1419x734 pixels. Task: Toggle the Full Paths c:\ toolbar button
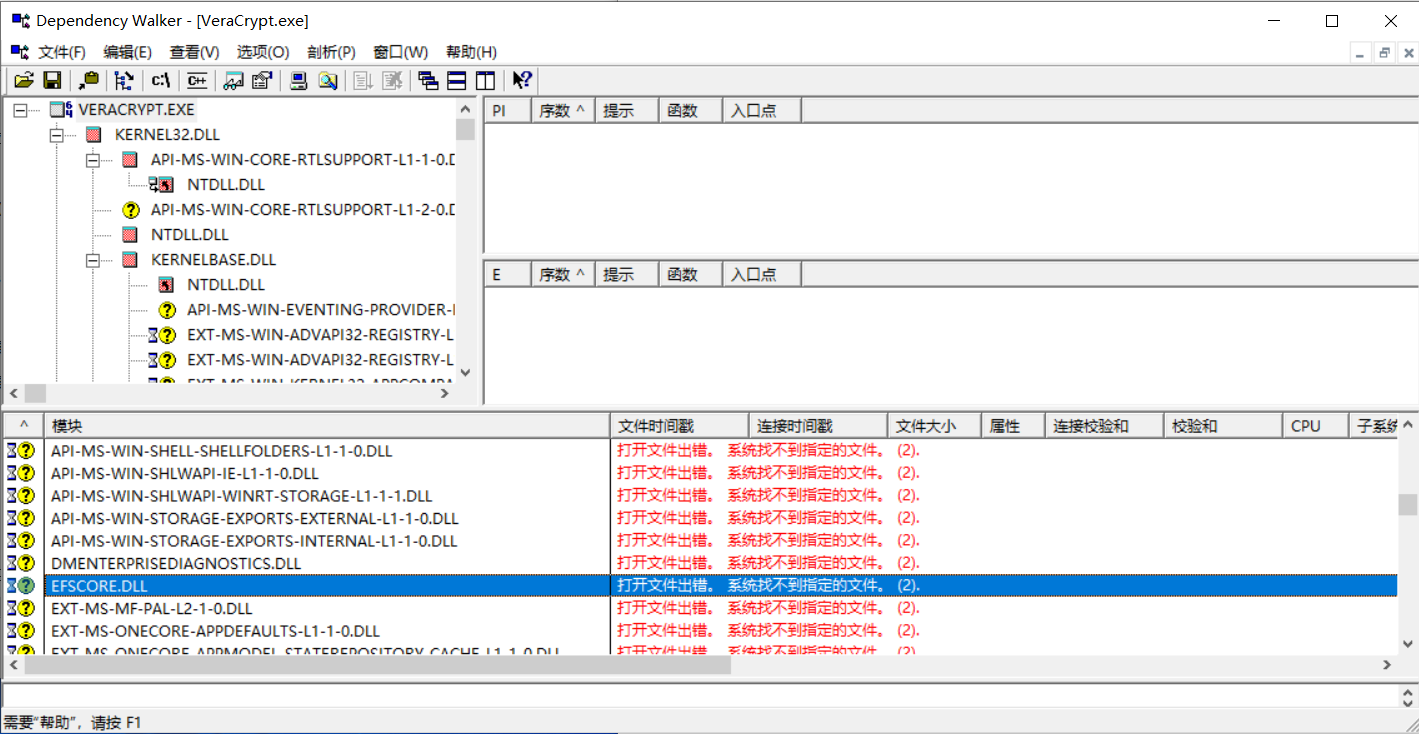click(161, 81)
